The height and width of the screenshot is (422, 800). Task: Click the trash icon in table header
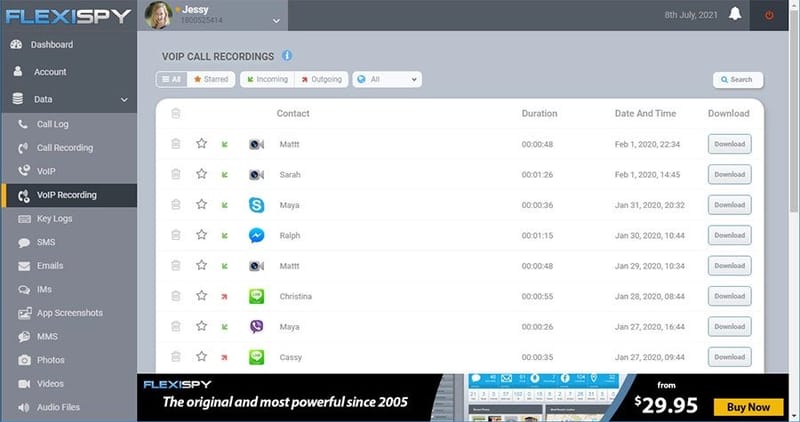(x=176, y=113)
